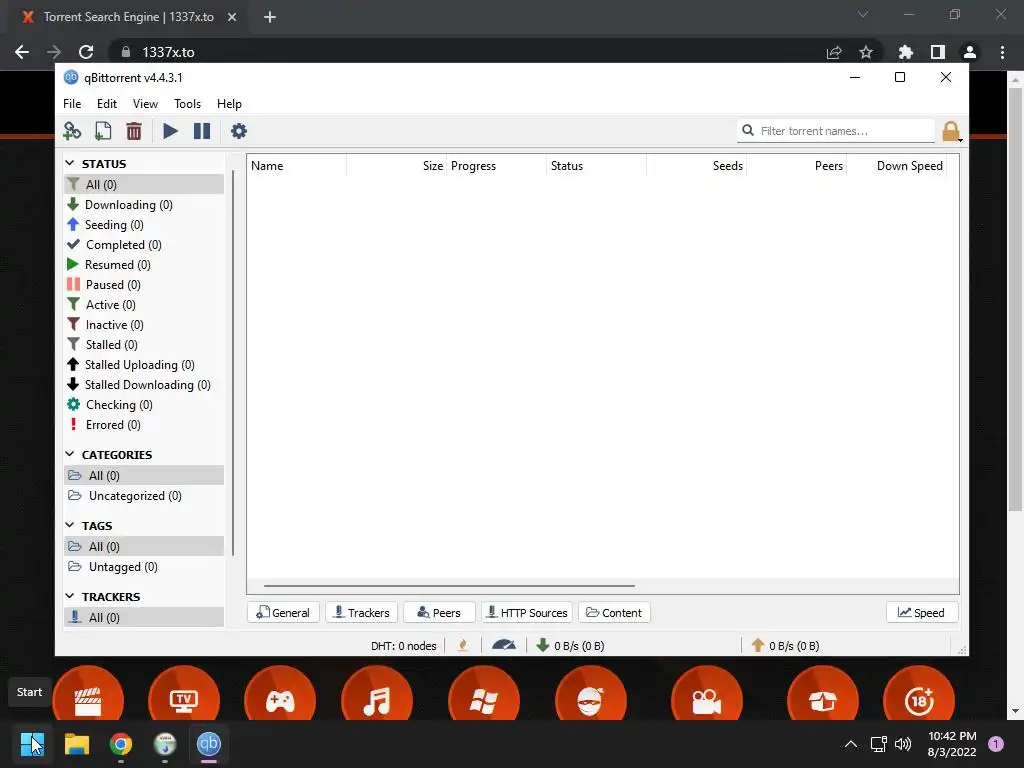Viewport: 1024px width, 768px height.
Task: Open Anime ninja category icon on 1337x
Action: [x=591, y=697]
